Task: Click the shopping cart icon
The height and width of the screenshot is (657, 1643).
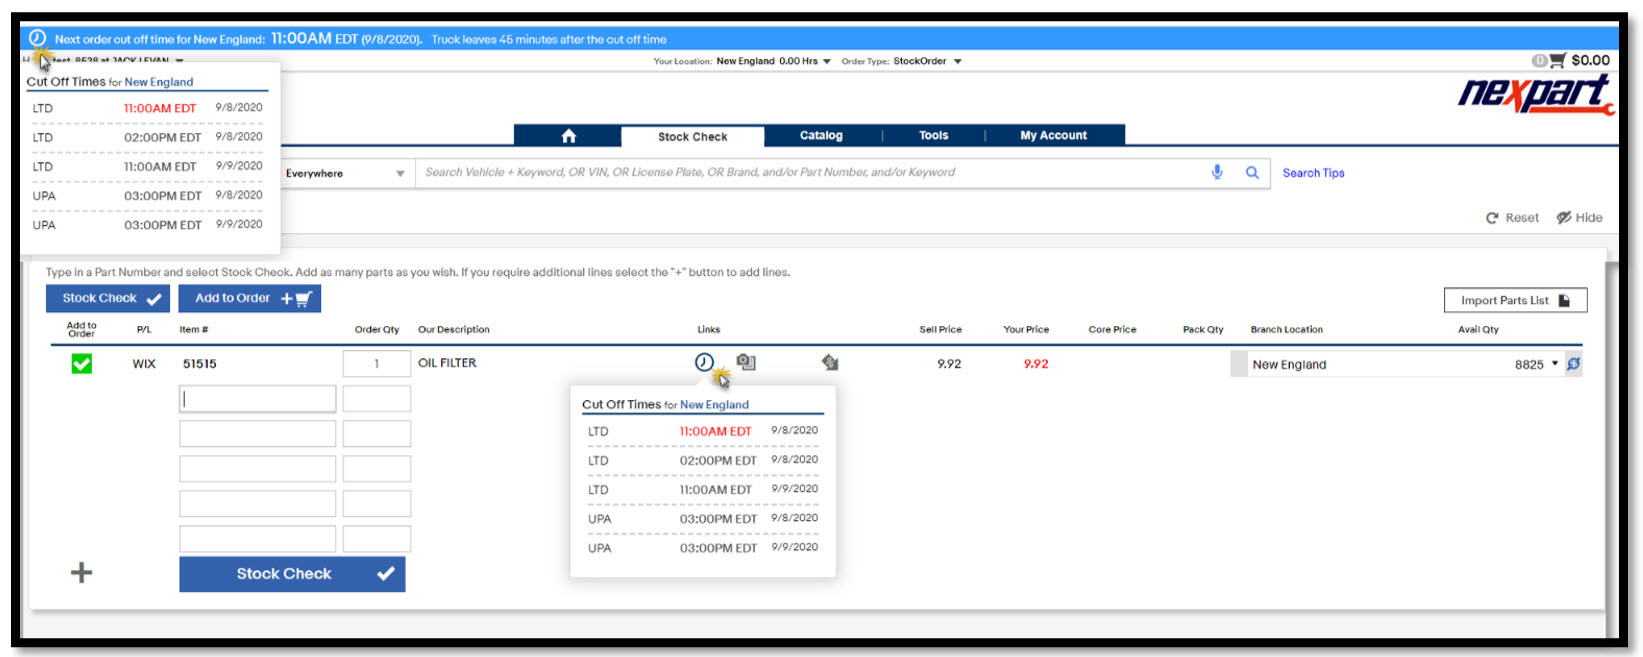Action: [1557, 61]
